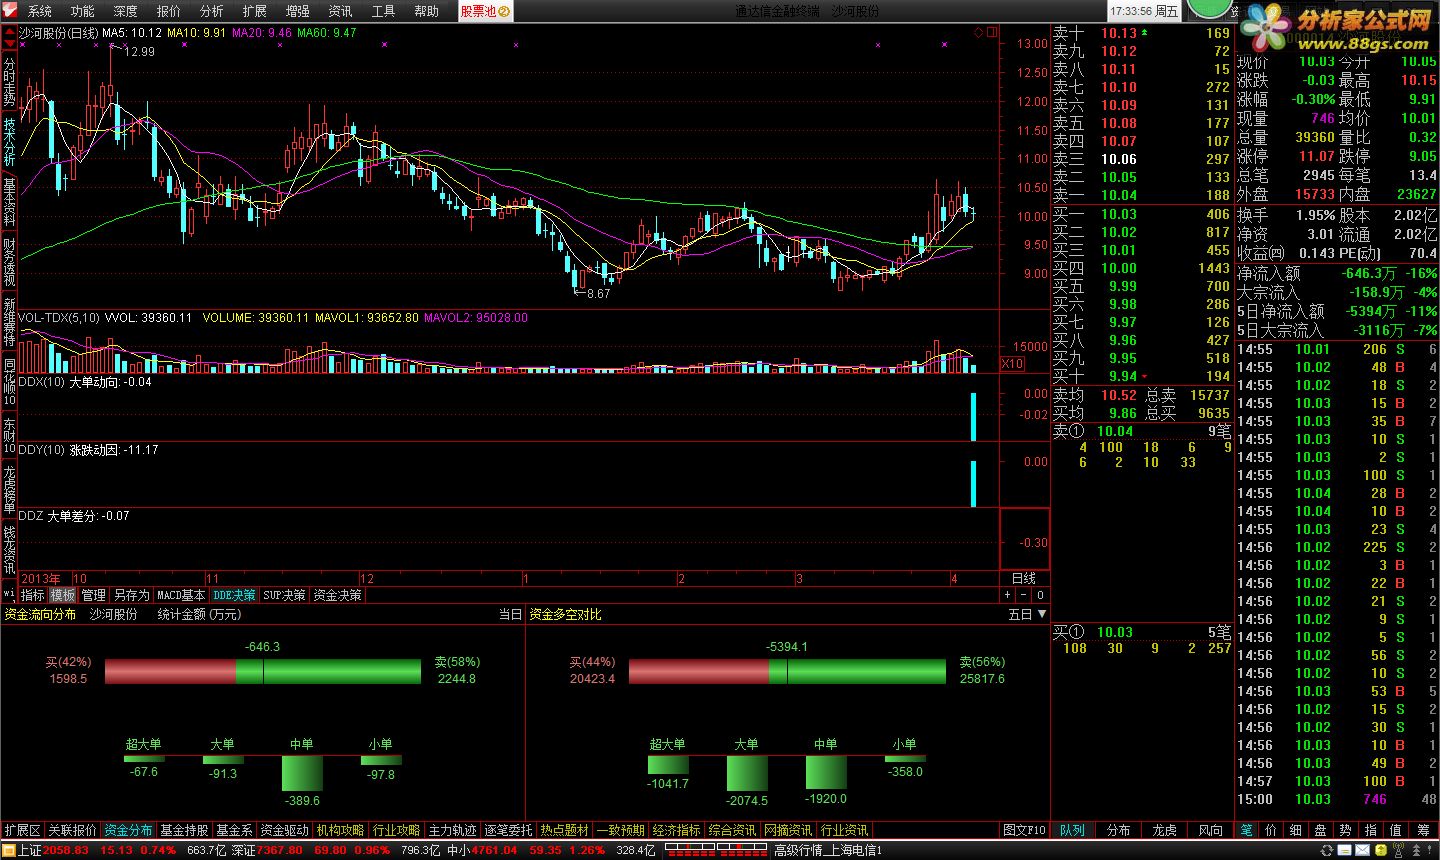Click the 买(44%) / 卖(56%) 五日 flow bar
This screenshot has height=860, width=1440.
point(787,671)
